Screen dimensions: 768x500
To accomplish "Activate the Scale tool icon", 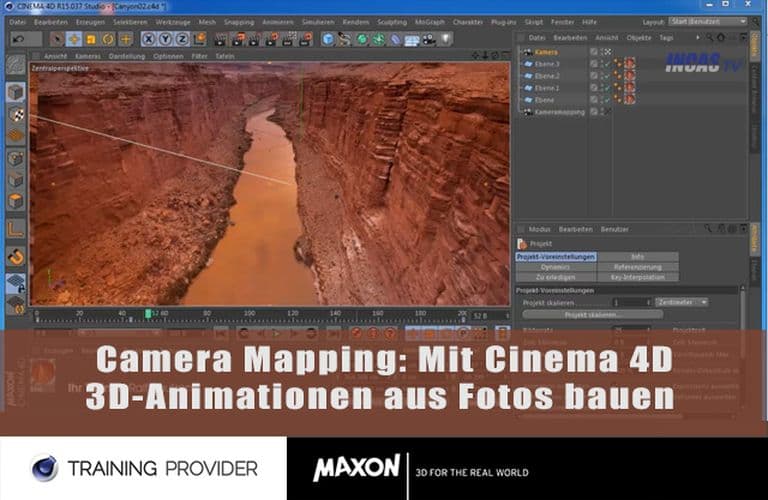I will click(x=91, y=39).
